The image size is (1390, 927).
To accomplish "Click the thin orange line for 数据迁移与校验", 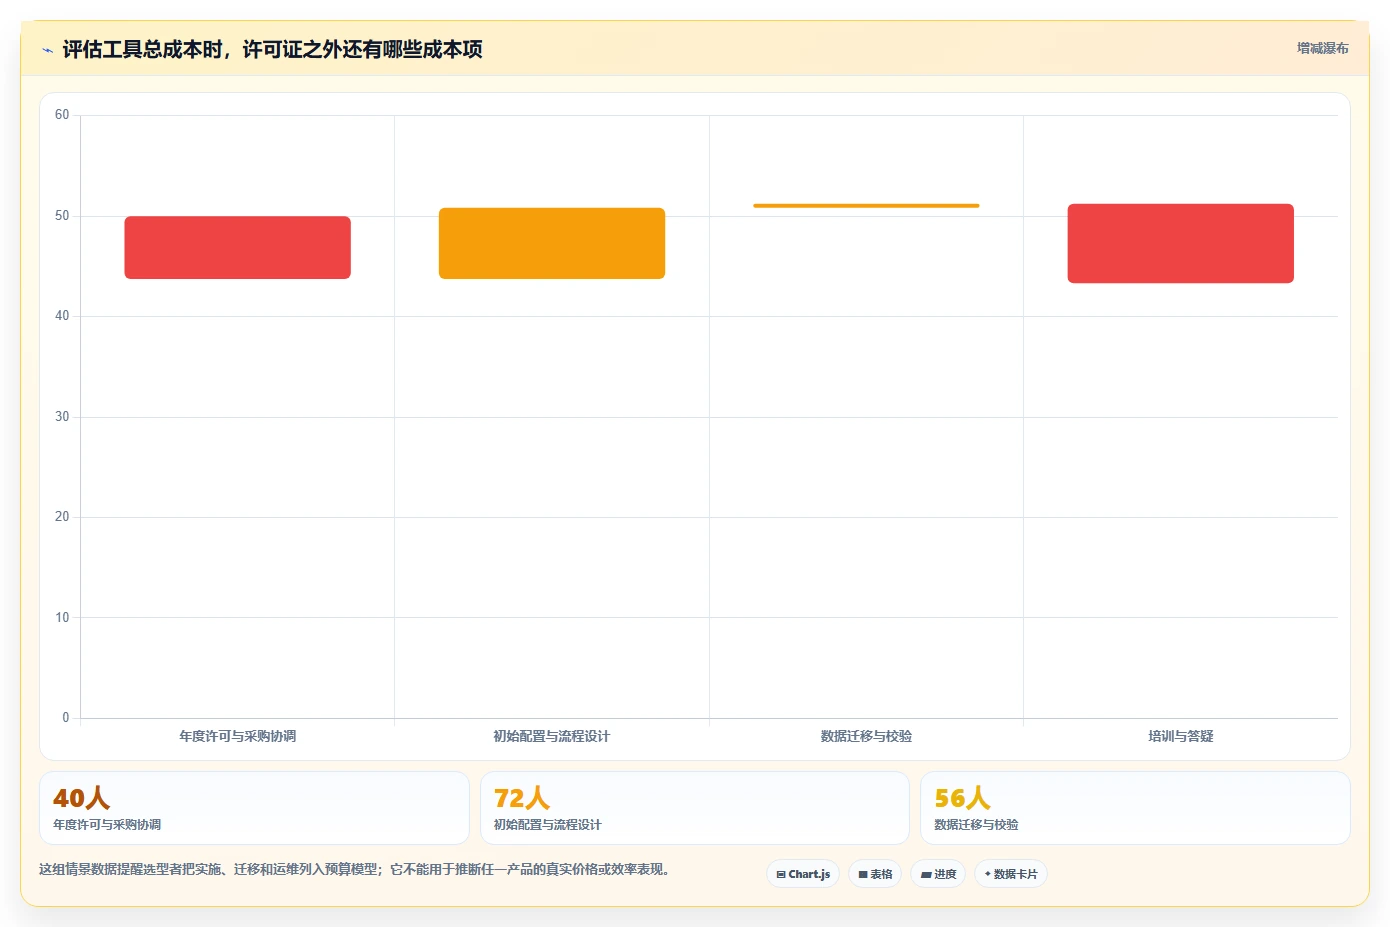I will click(866, 206).
